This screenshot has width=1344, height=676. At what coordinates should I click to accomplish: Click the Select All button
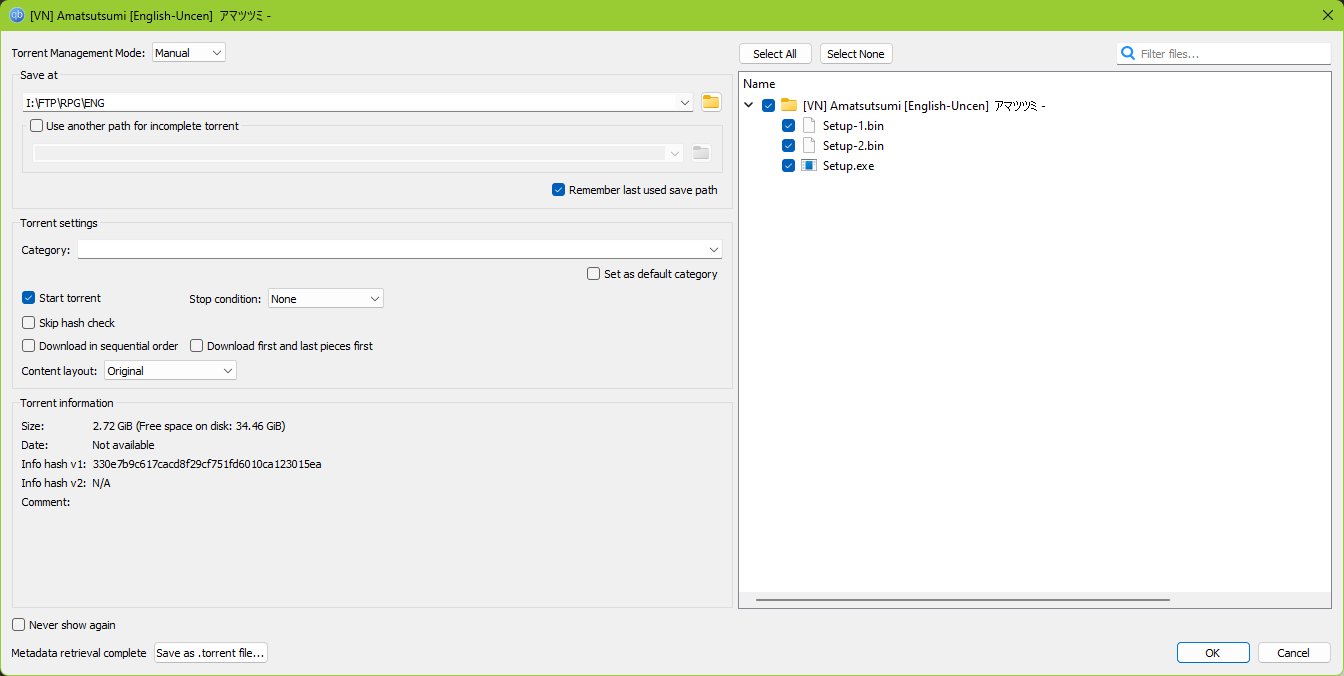pos(775,54)
